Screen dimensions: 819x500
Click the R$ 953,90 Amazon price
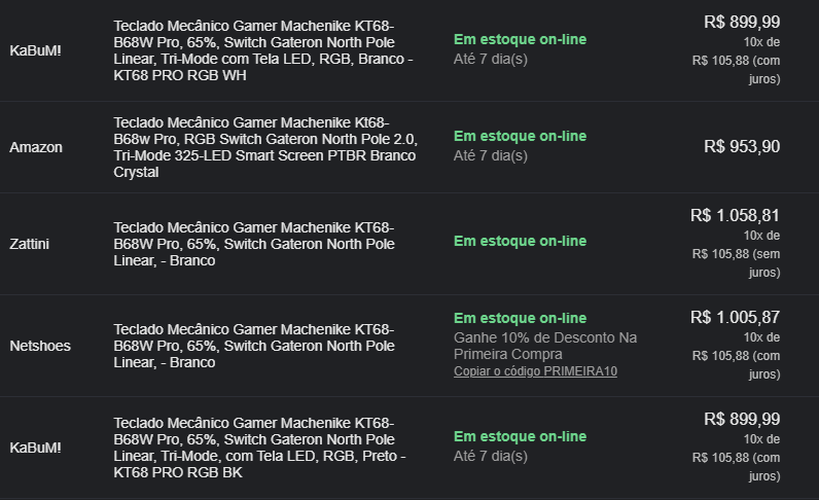(742, 146)
